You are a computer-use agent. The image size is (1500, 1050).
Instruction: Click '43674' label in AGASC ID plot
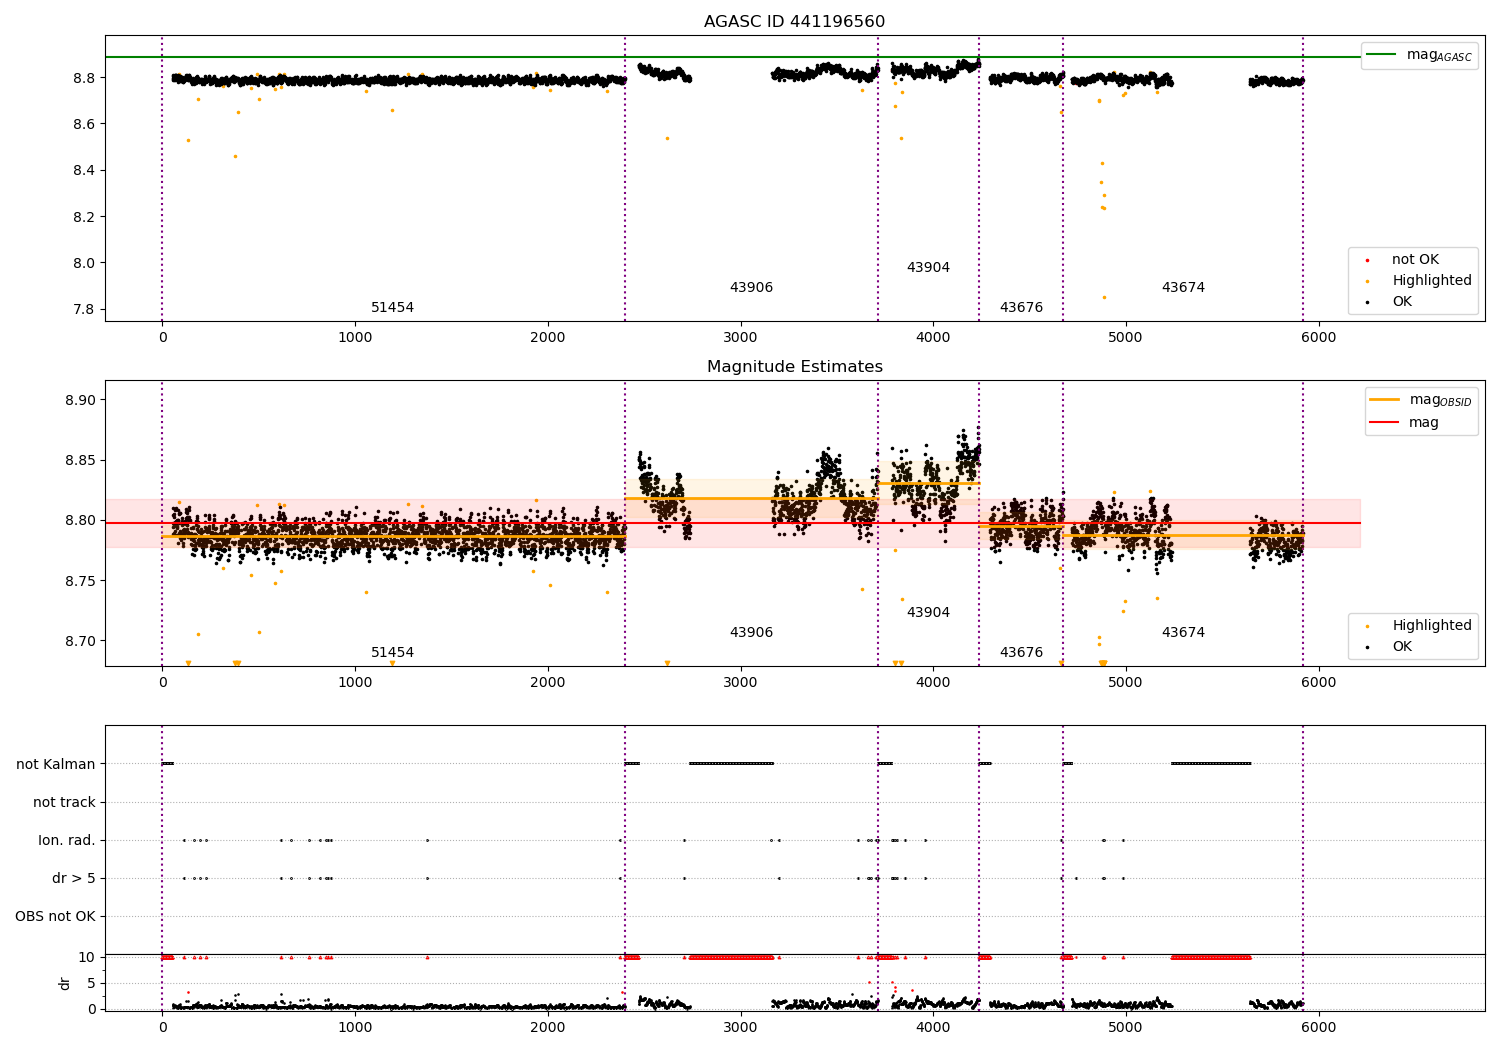coord(1183,287)
